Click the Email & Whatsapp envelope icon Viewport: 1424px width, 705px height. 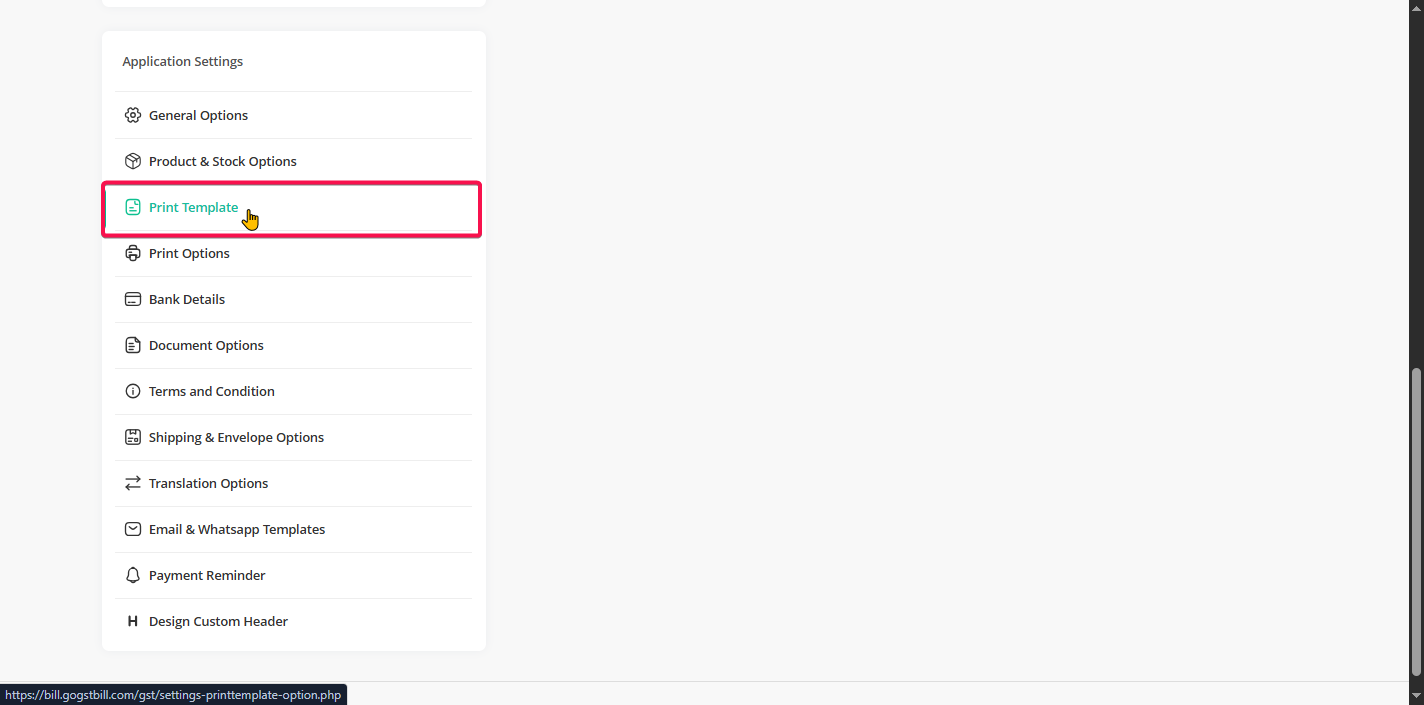[x=132, y=529]
